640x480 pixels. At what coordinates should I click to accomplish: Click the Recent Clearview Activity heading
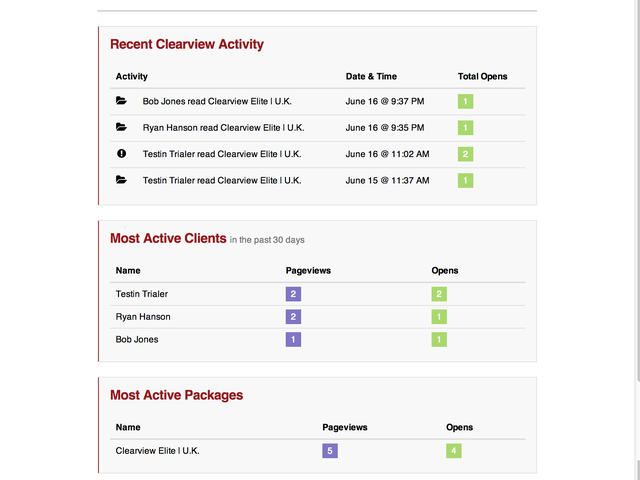(187, 44)
